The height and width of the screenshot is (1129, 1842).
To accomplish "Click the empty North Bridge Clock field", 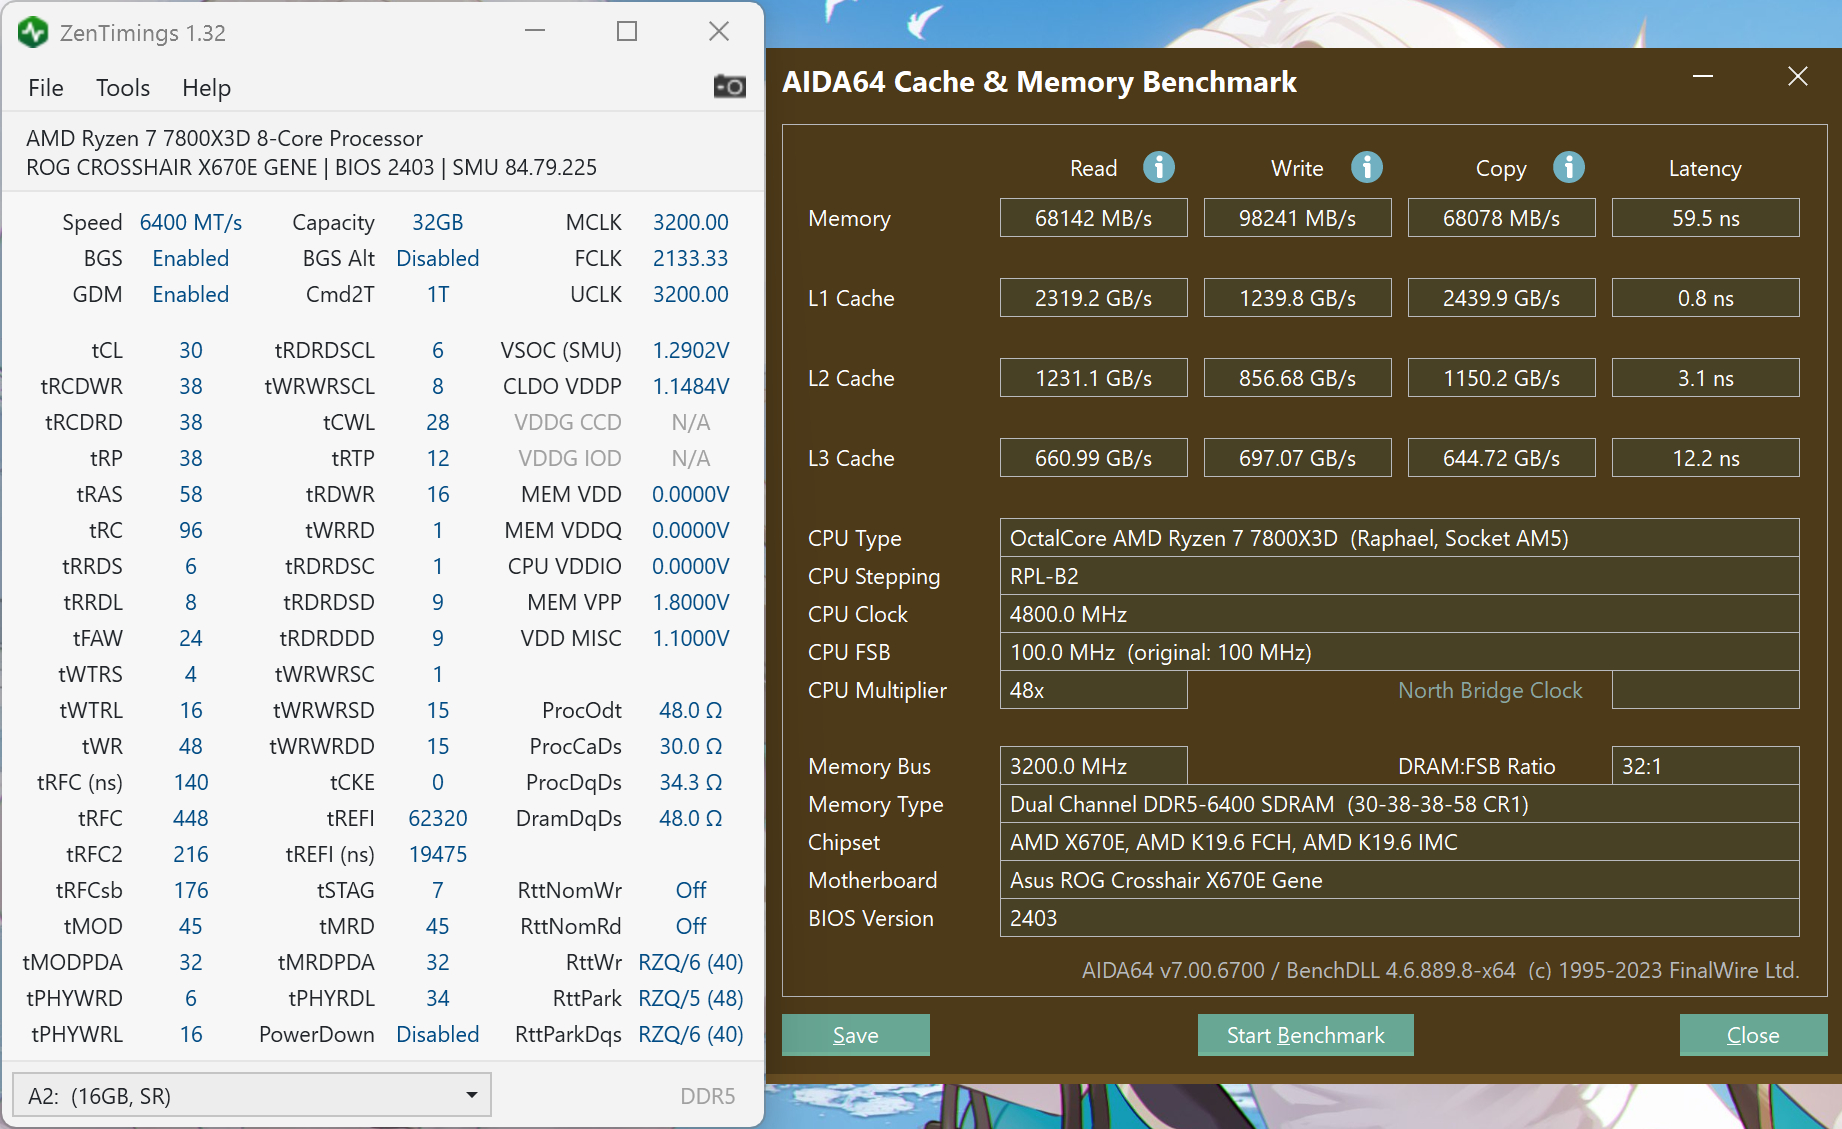I will coord(1706,690).
